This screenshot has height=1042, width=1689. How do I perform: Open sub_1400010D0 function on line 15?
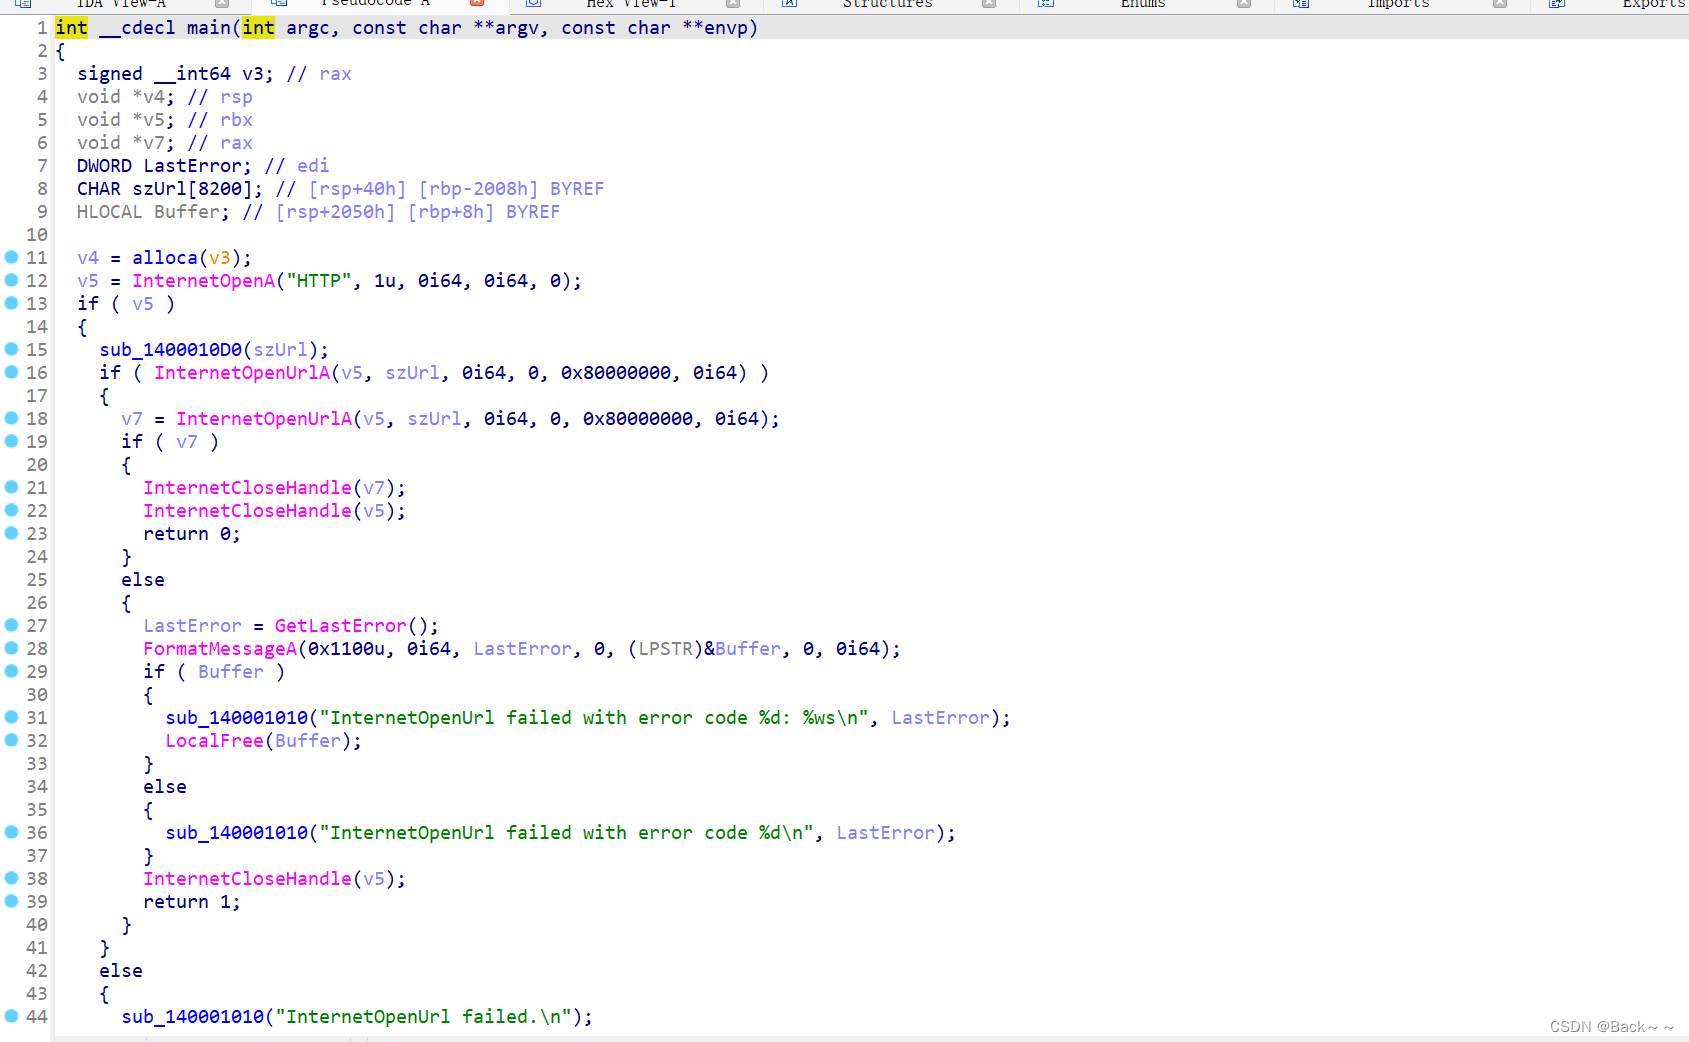point(171,350)
